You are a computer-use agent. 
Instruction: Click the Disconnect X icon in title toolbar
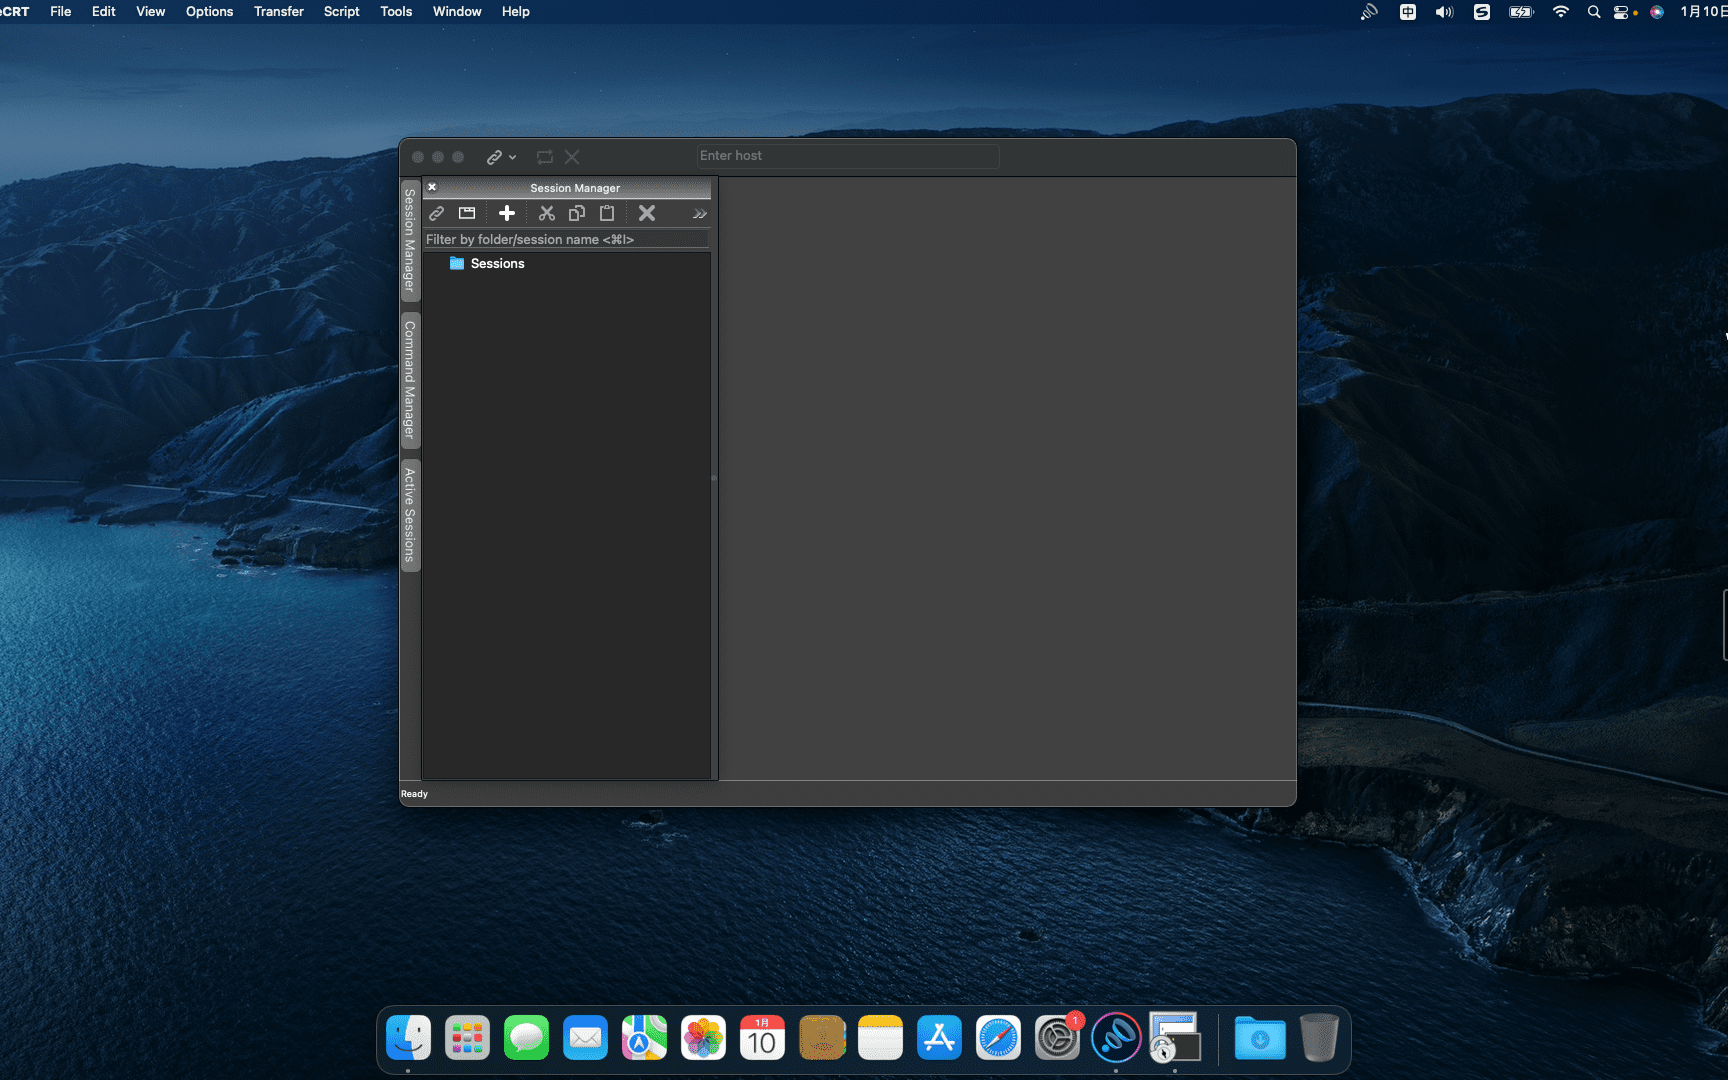(572, 157)
